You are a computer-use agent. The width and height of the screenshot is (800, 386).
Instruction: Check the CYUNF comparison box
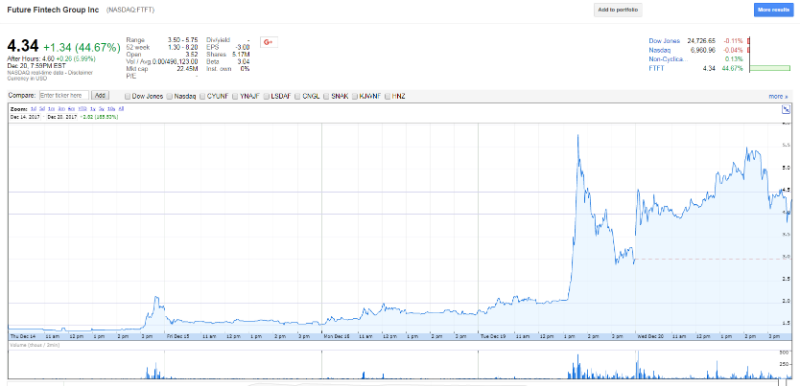[x=203, y=96]
